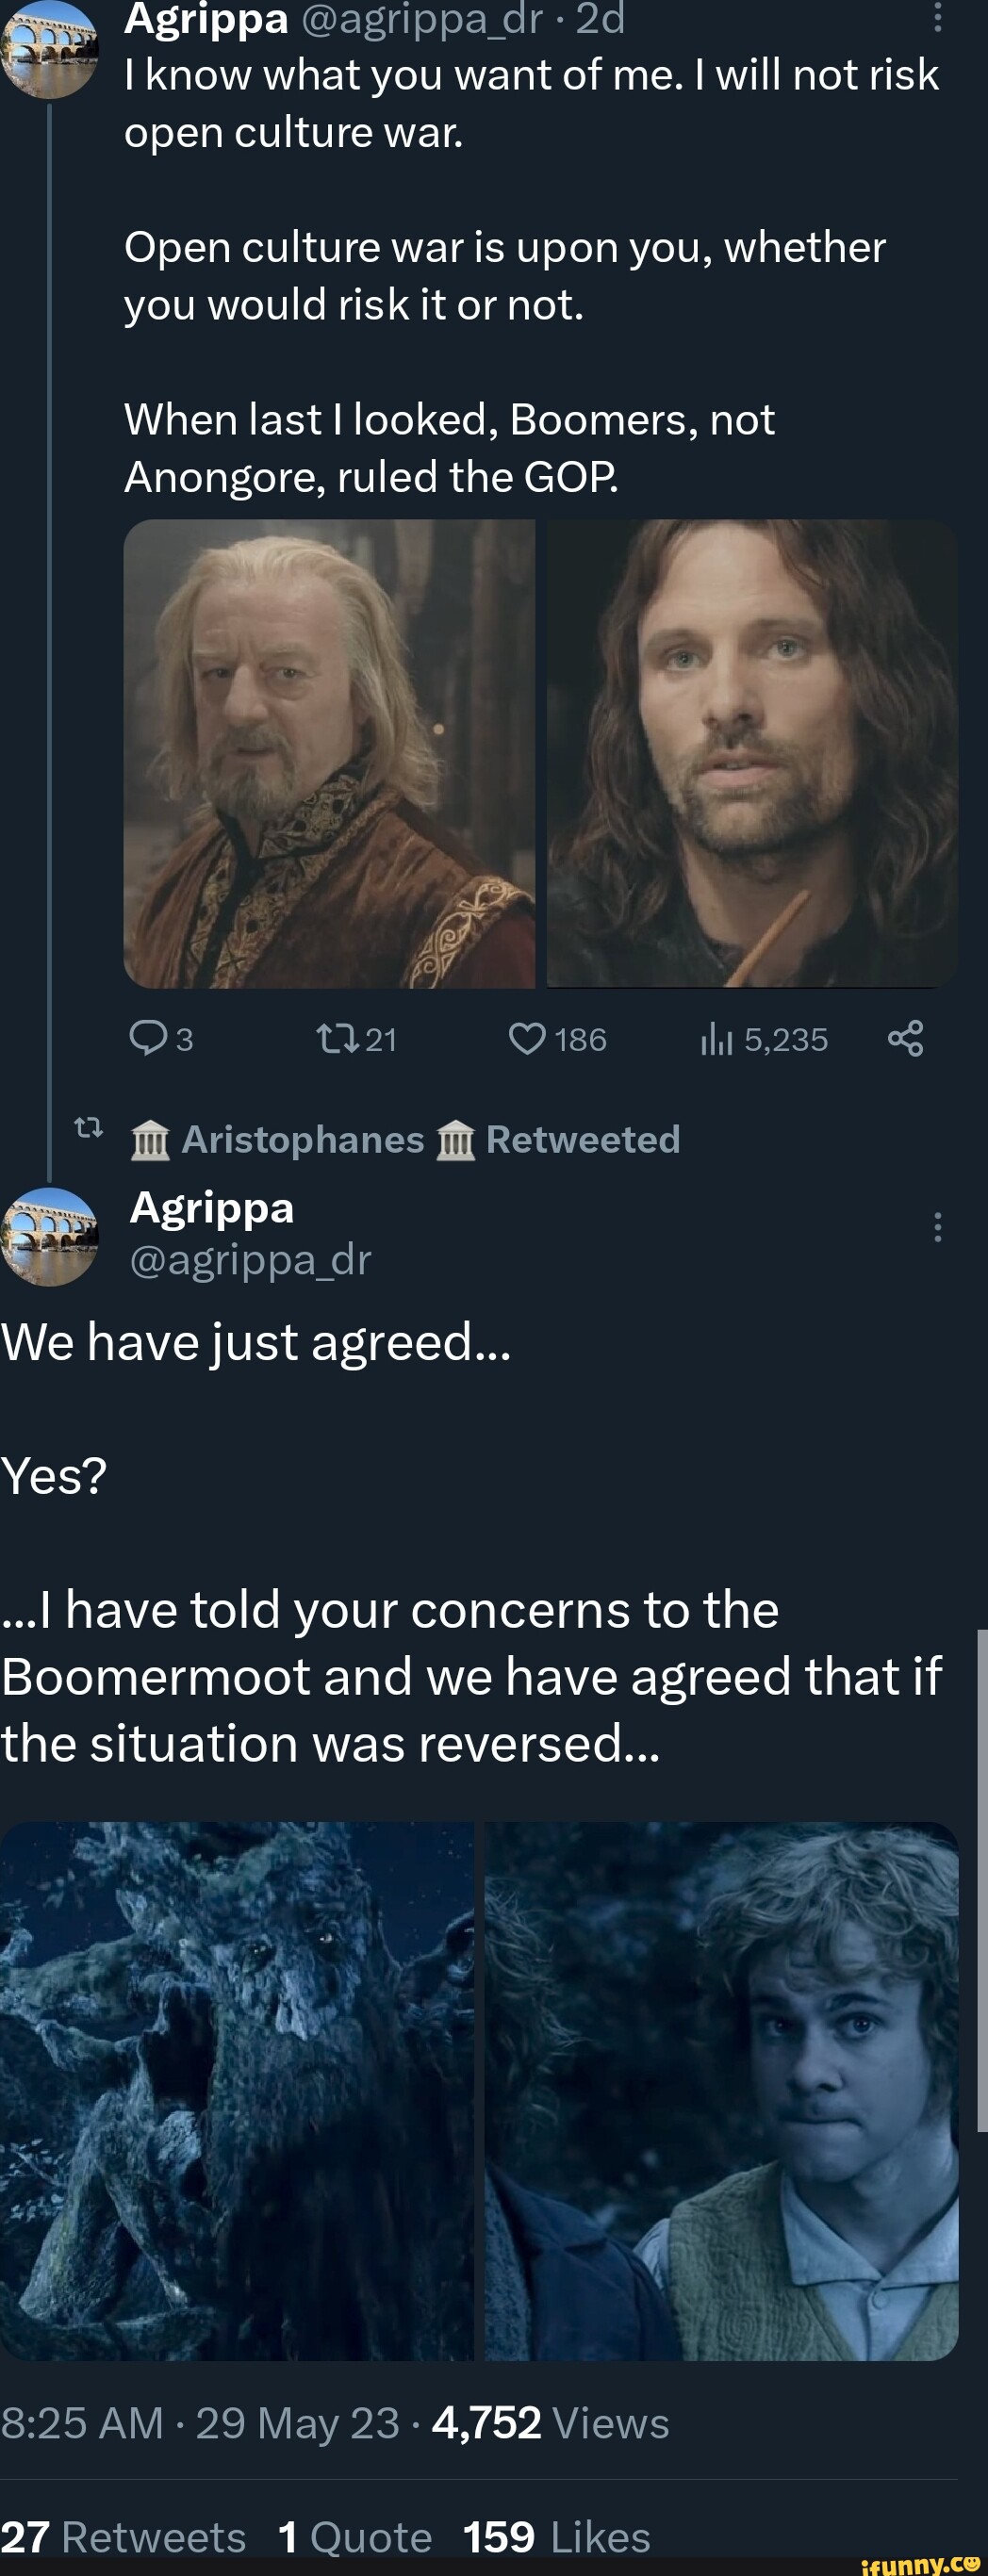The height and width of the screenshot is (2576, 988).
Task: Open the gray-haired king image
Action: (329, 753)
